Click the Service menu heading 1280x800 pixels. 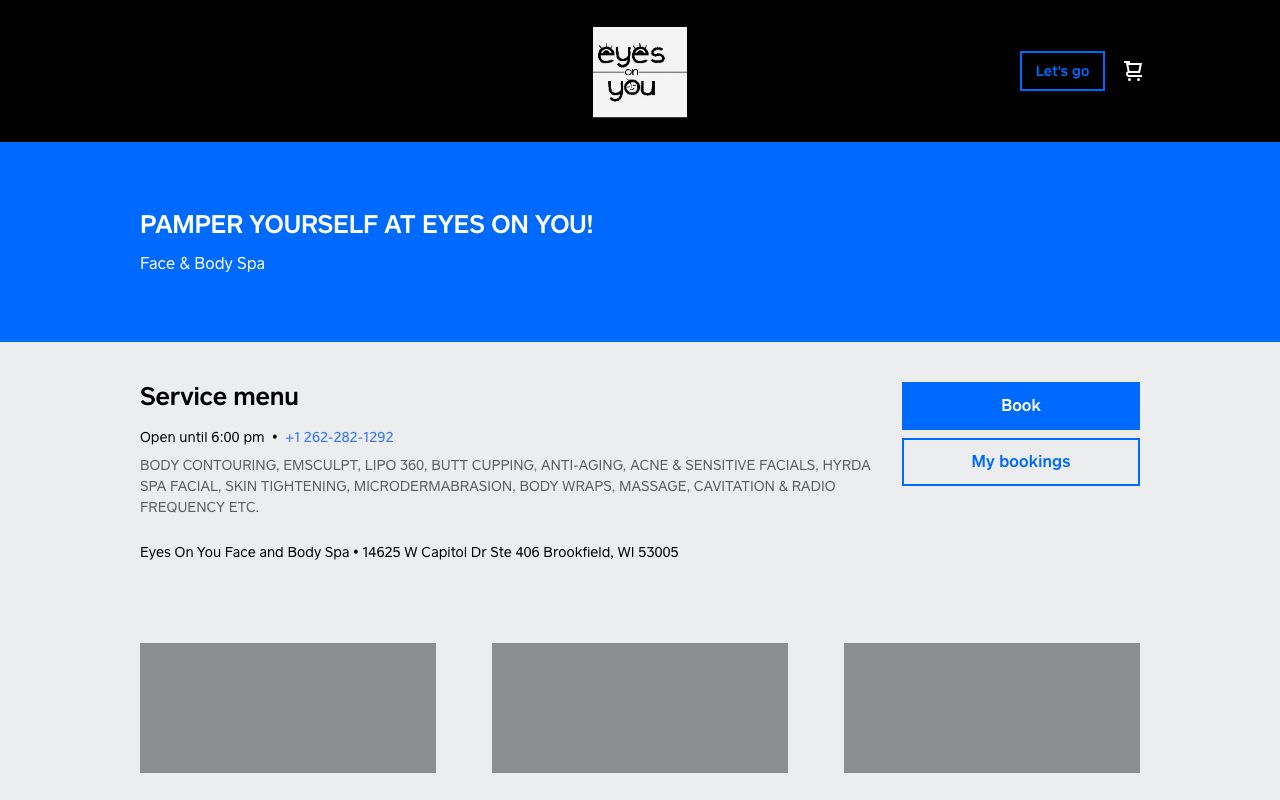point(219,397)
